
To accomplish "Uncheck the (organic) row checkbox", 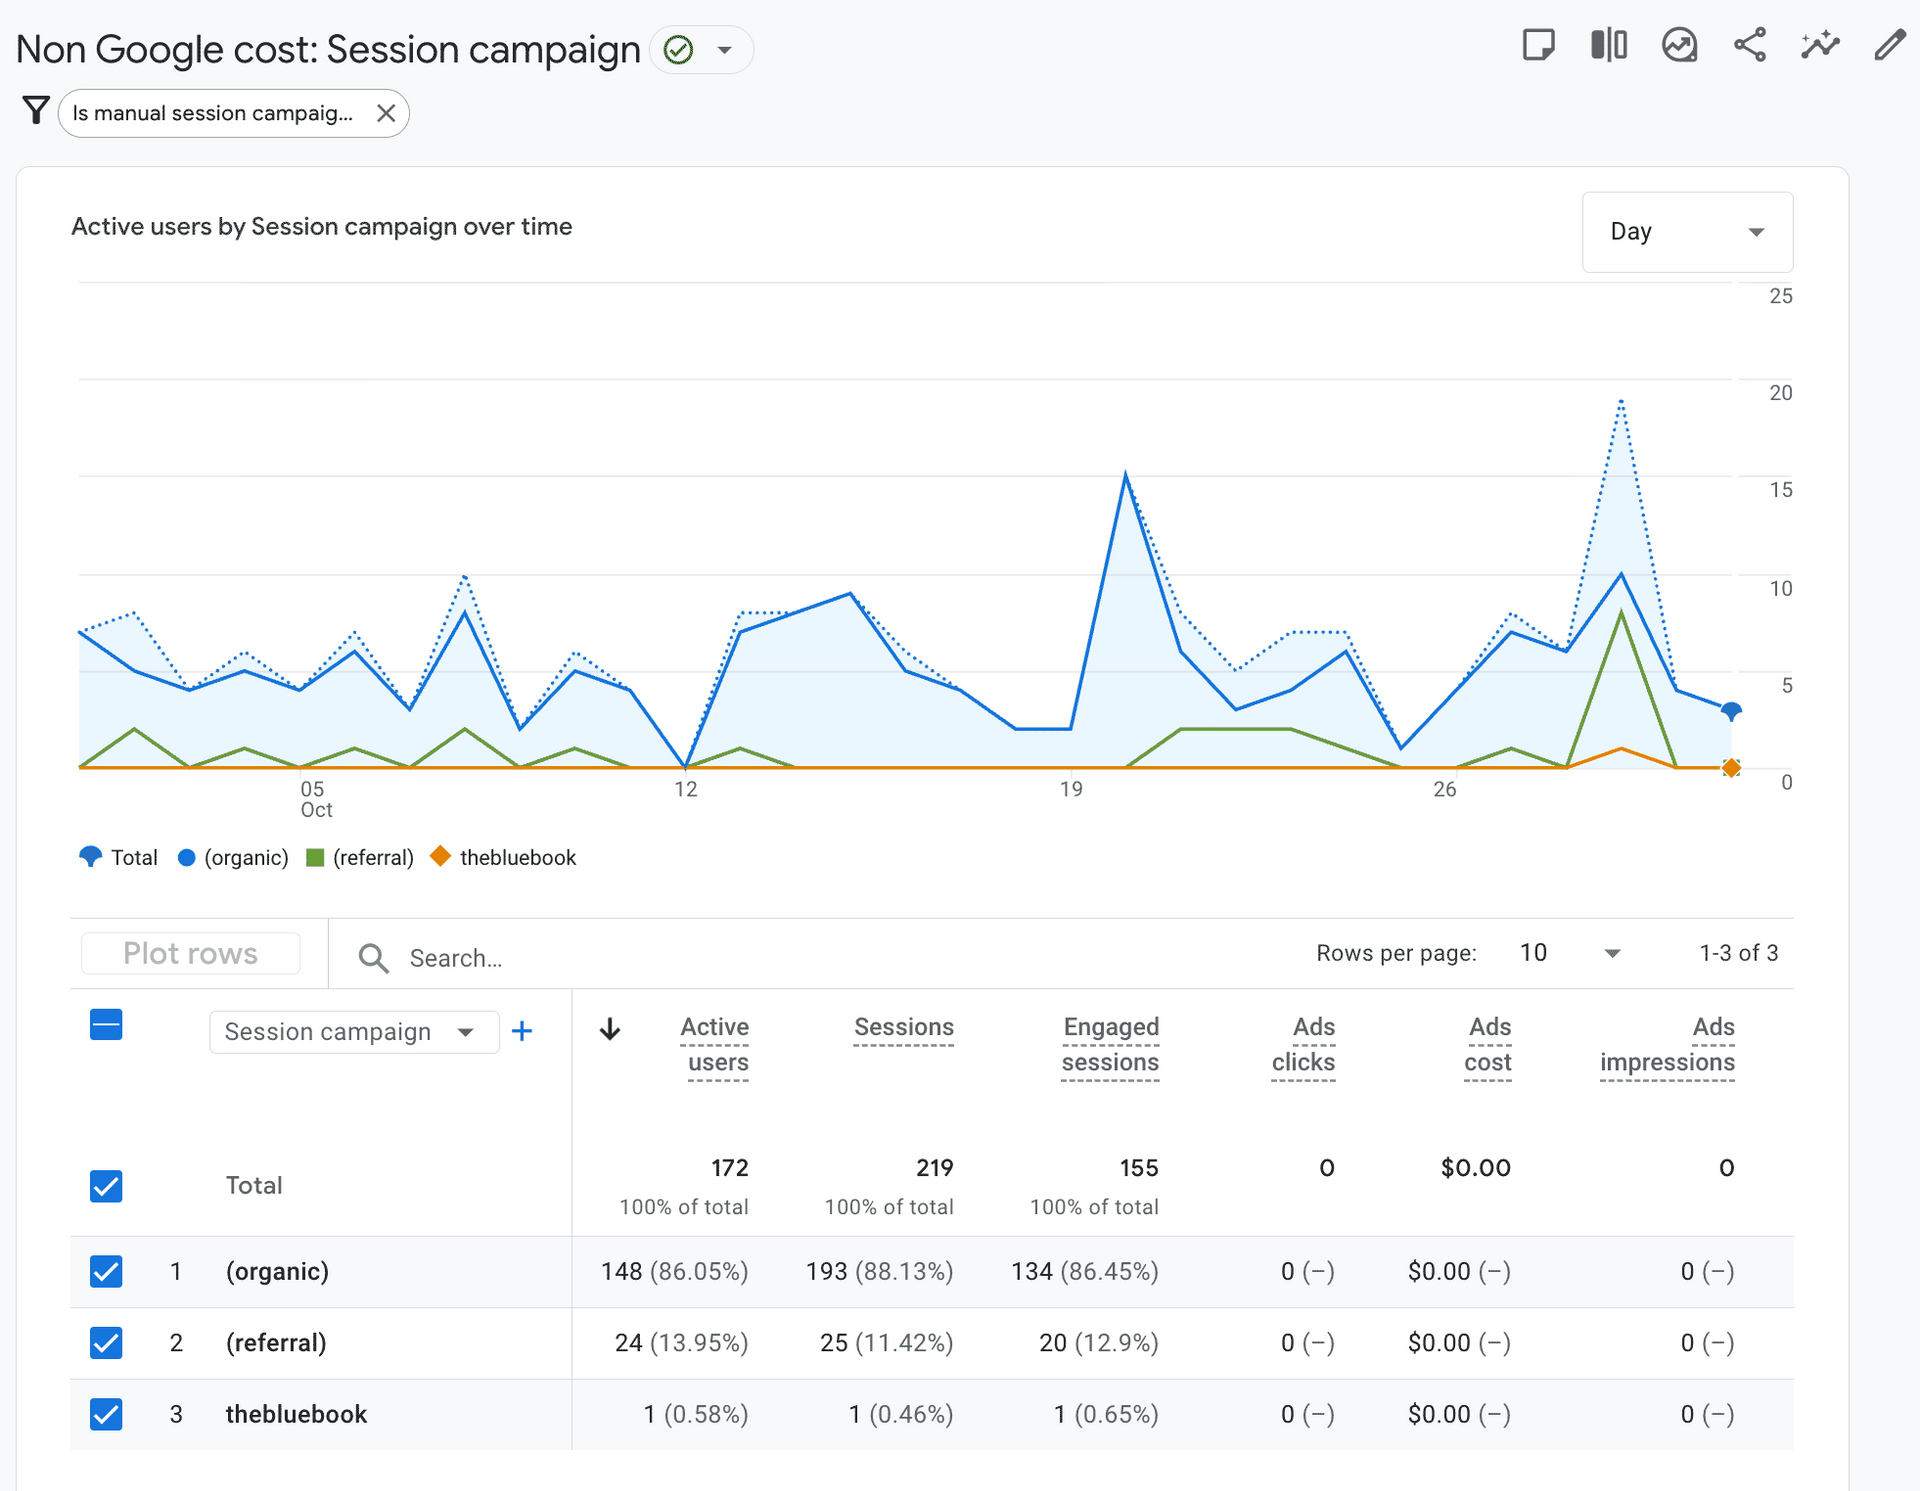I will point(106,1271).
